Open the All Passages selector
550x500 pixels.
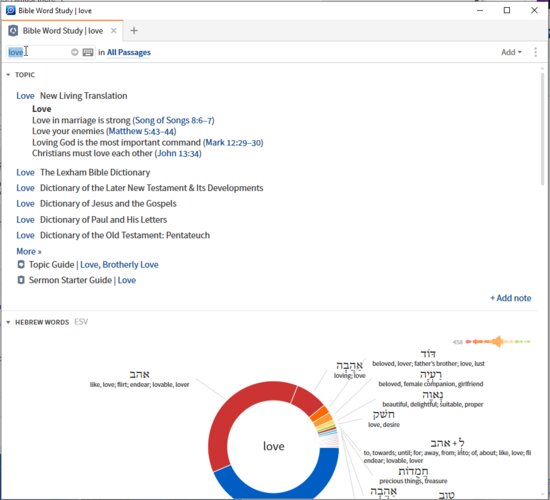[129, 52]
